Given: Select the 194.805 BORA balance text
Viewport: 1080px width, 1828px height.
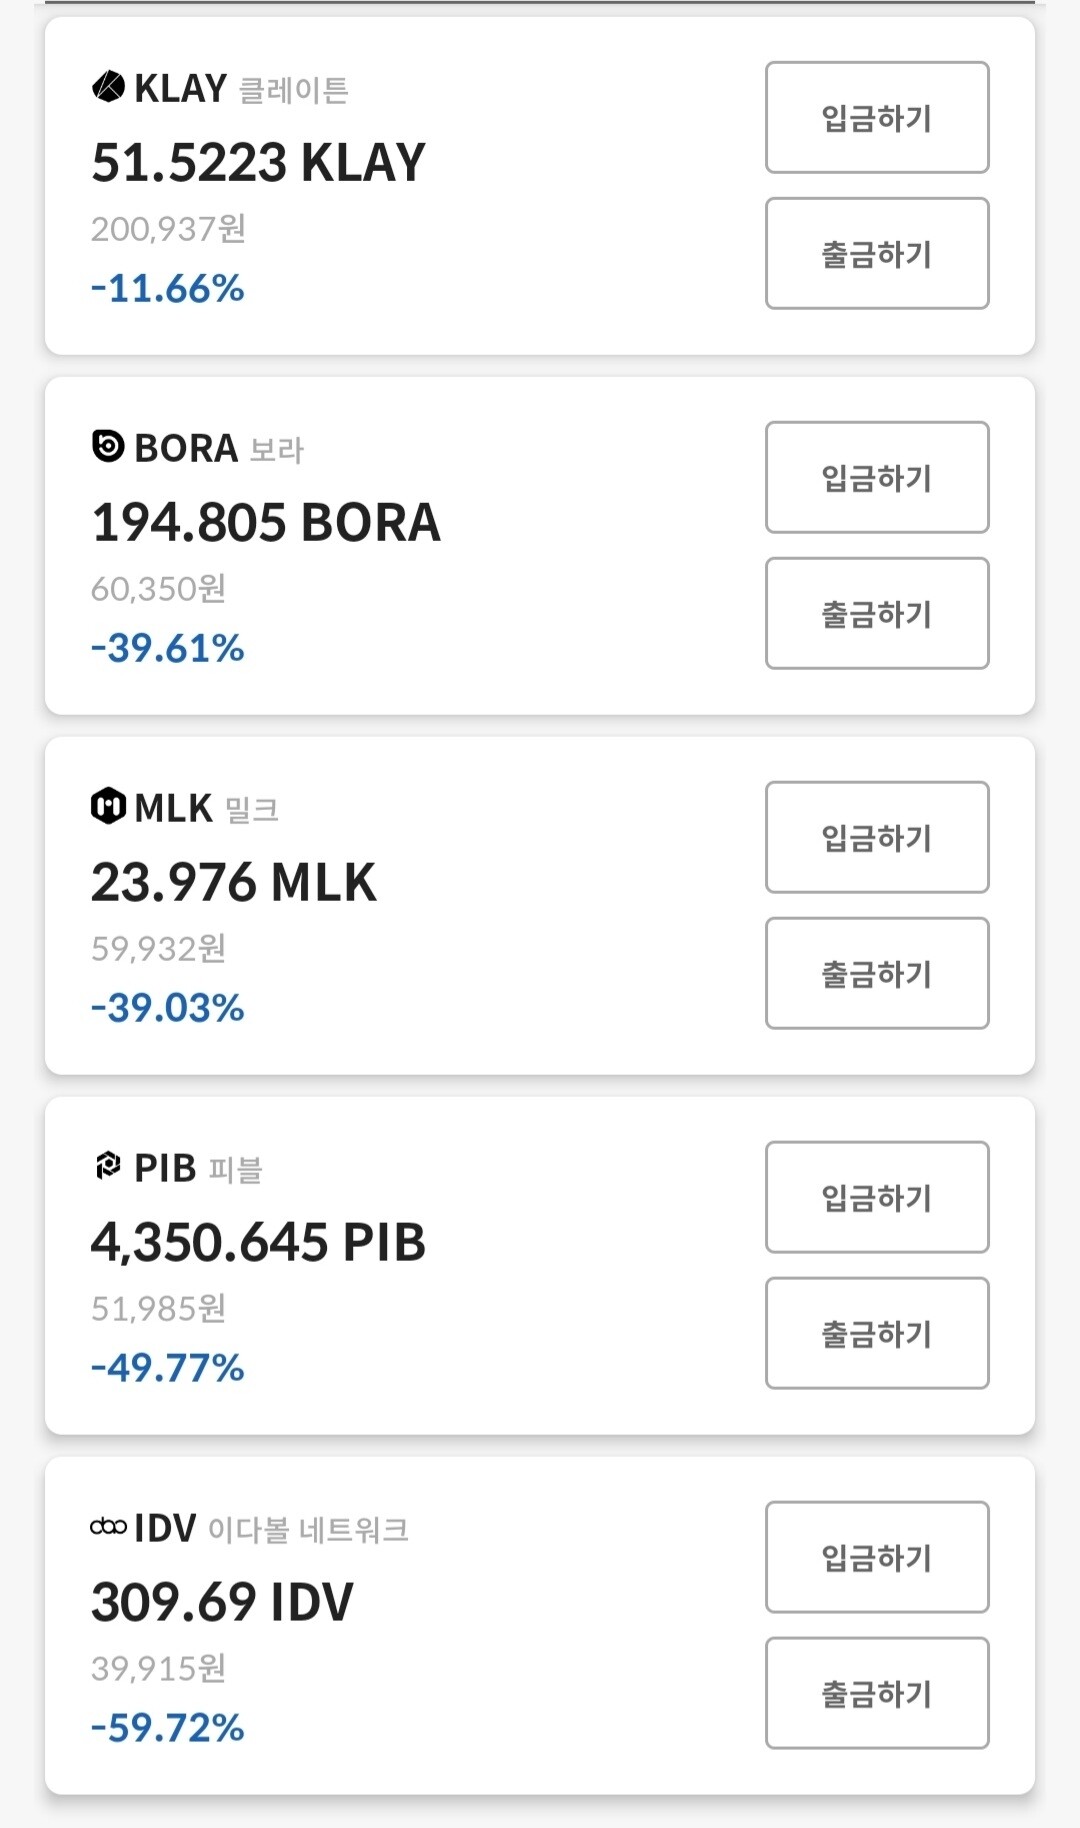Looking at the screenshot, I should [x=265, y=523].
